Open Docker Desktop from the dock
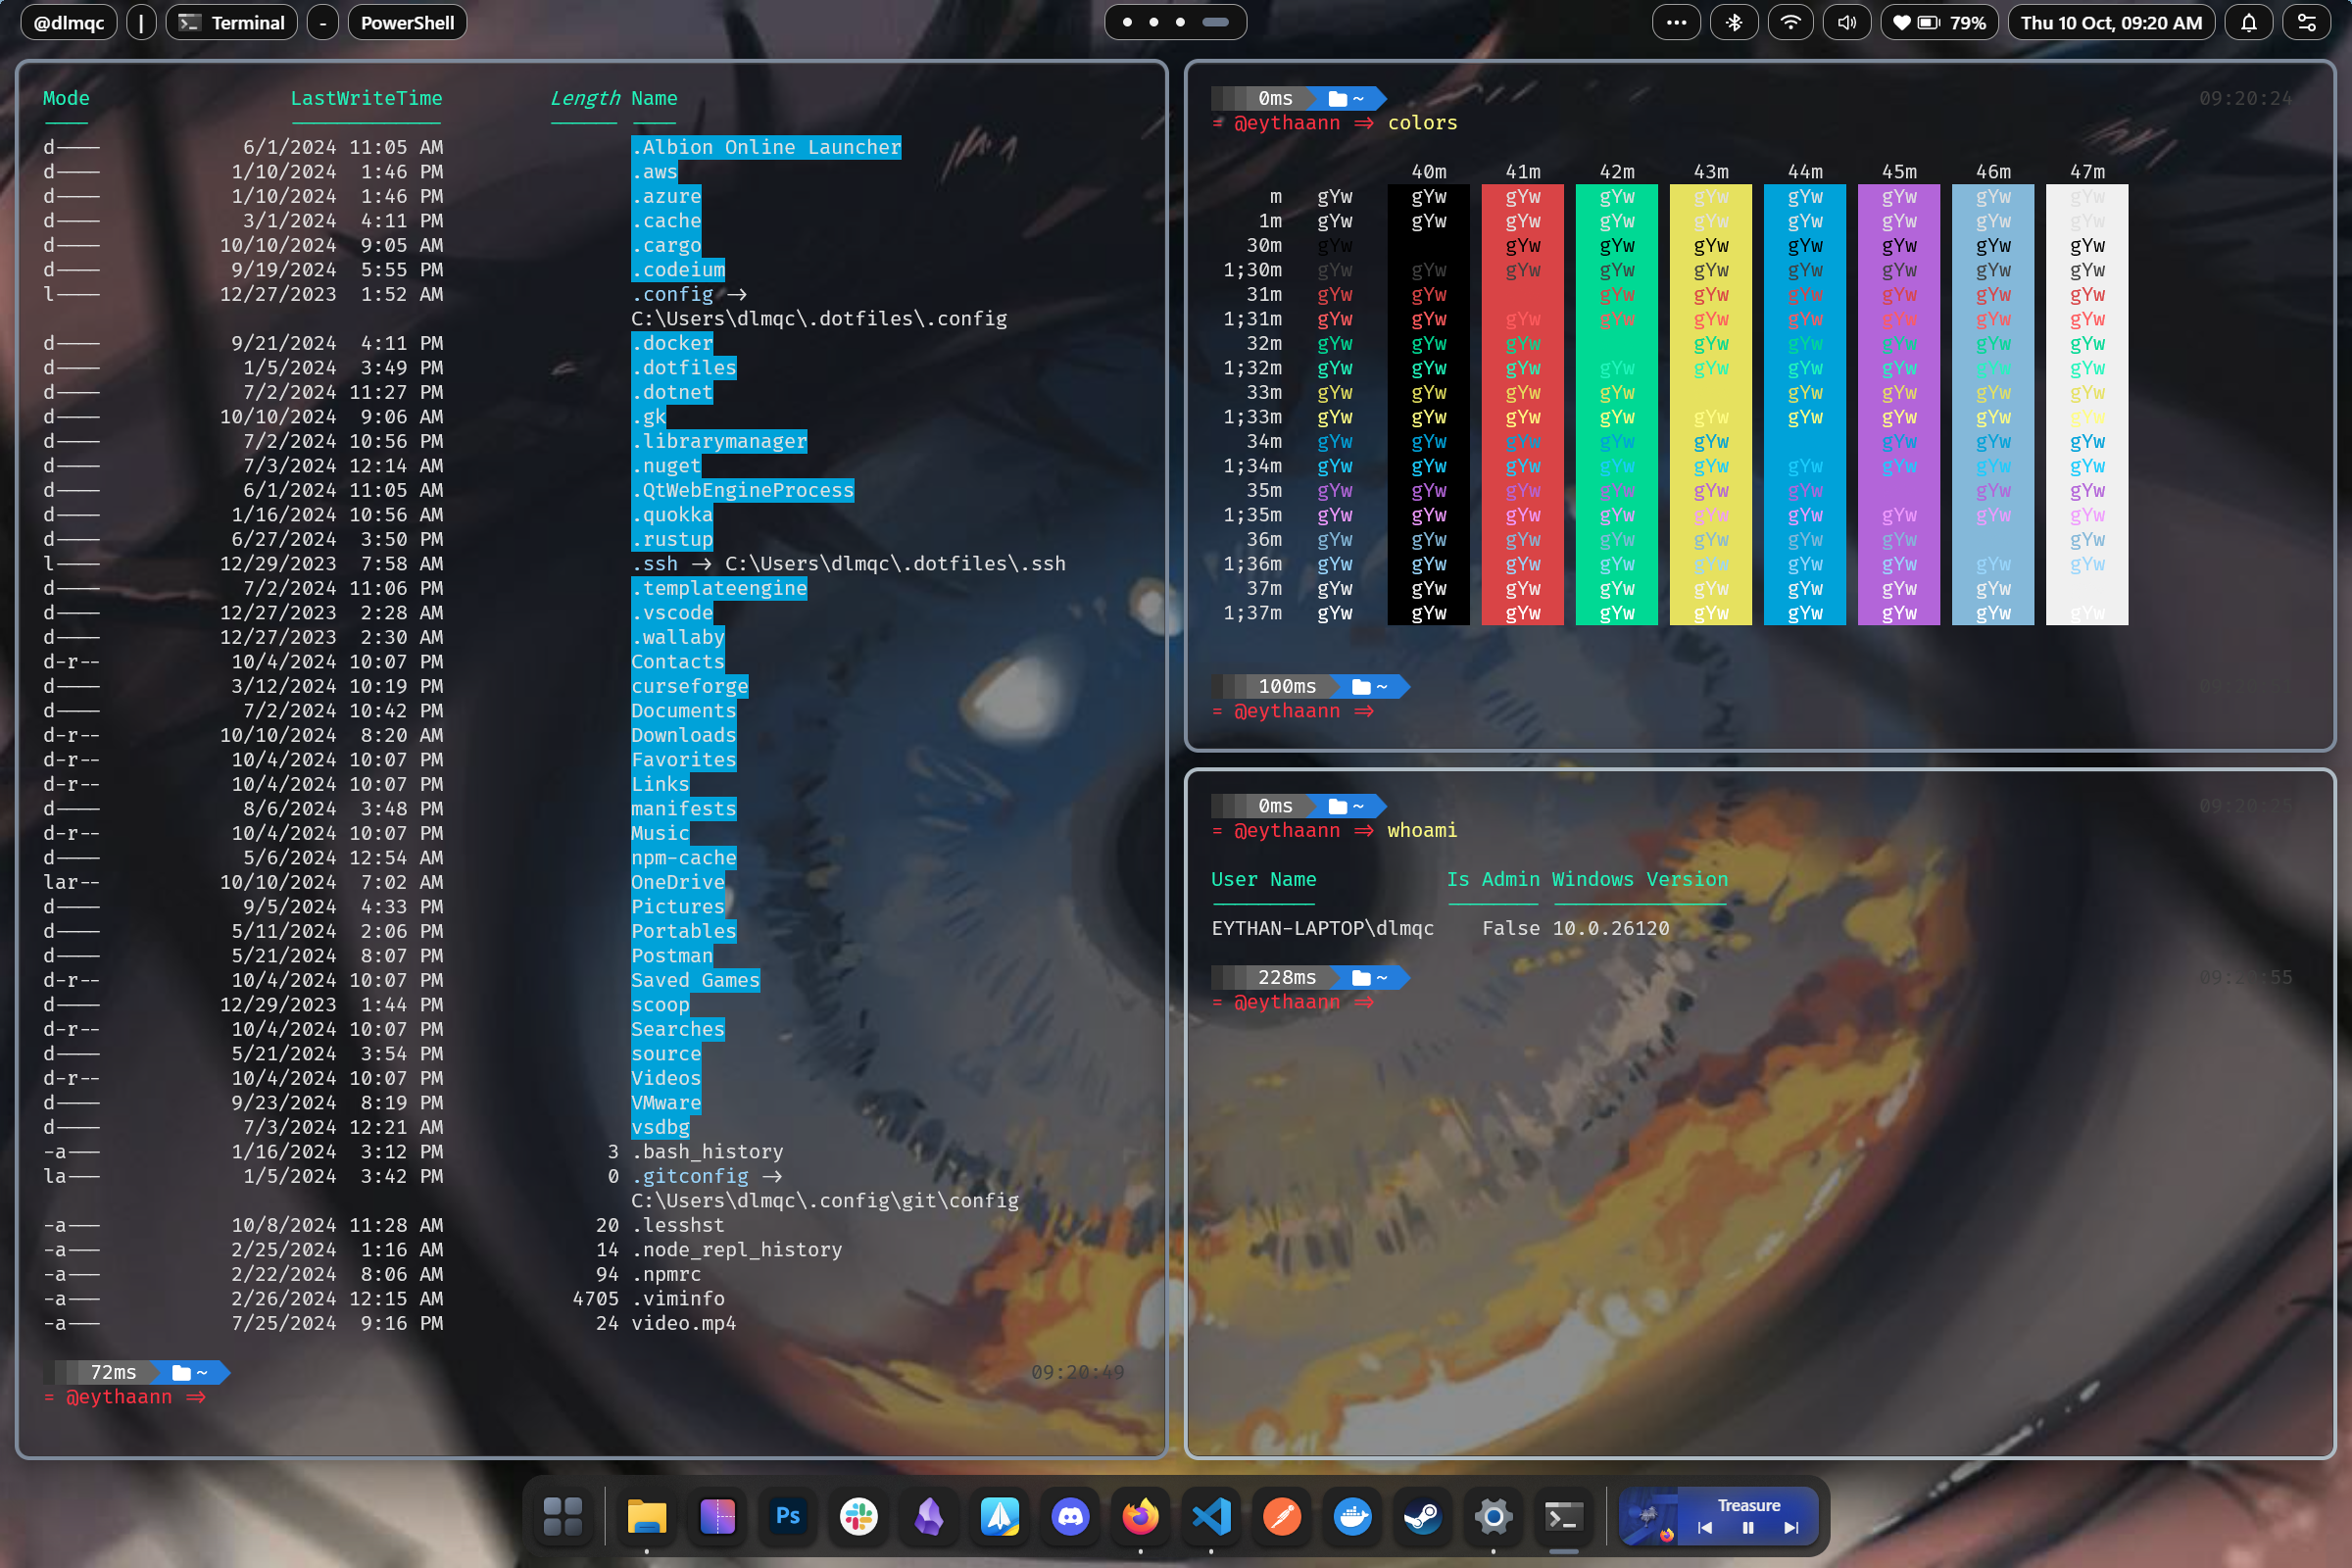 [1352, 1516]
